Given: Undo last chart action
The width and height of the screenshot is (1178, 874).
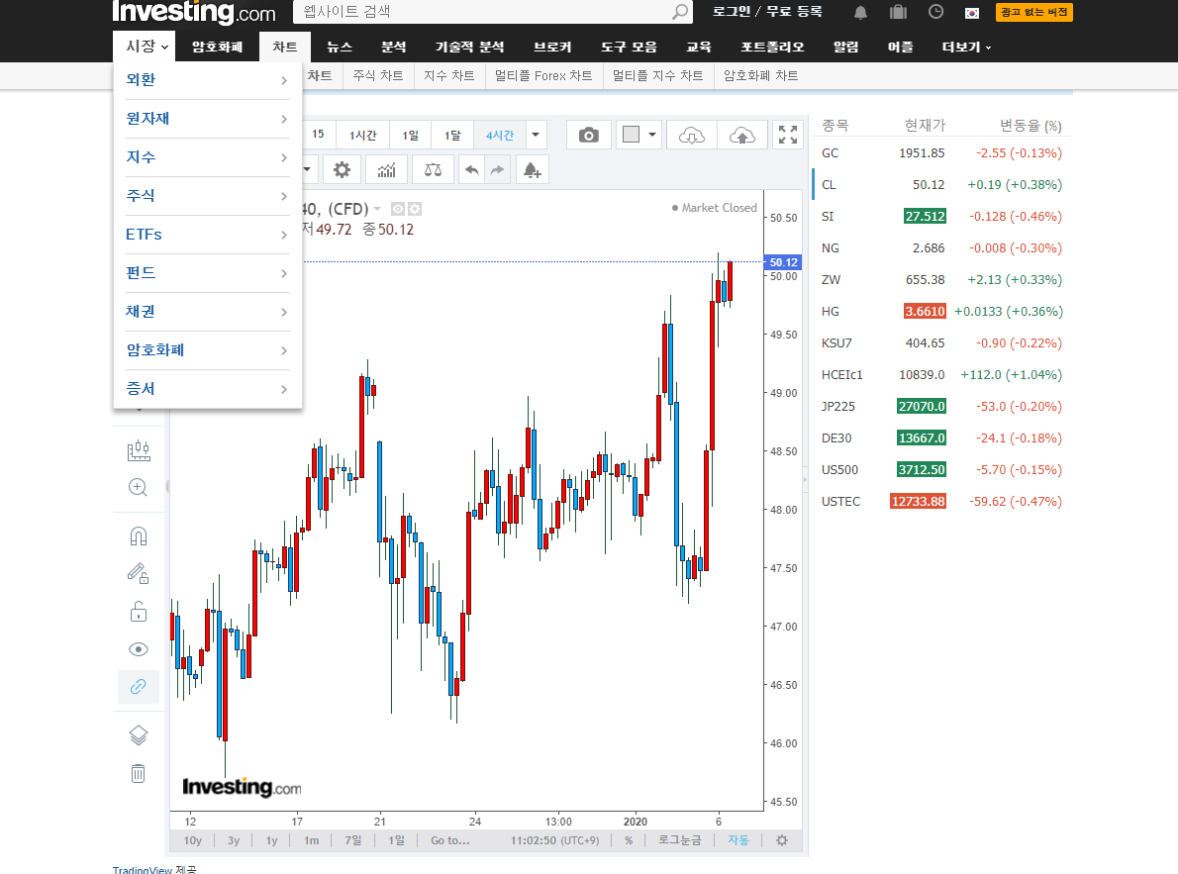Looking at the screenshot, I should point(471,170).
